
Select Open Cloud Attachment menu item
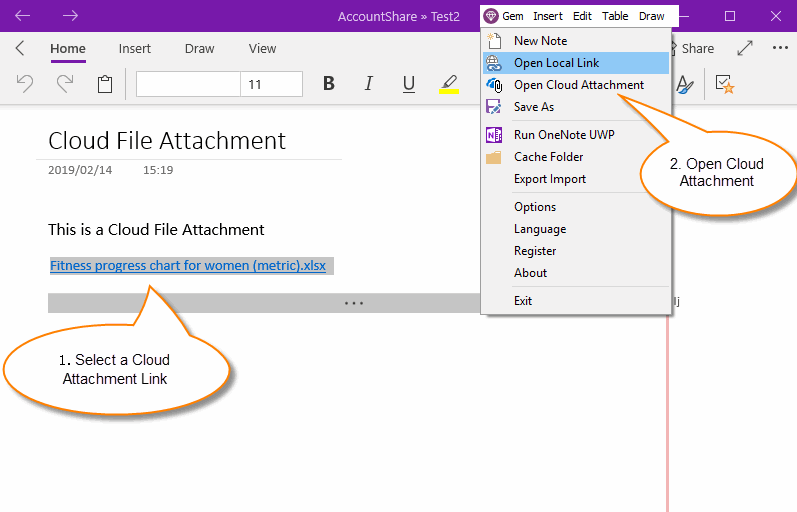click(x=578, y=85)
